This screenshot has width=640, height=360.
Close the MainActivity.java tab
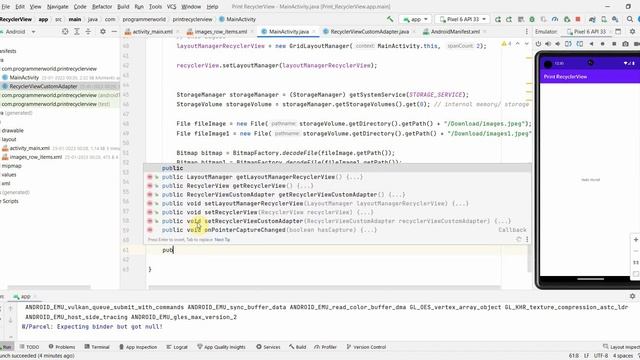[x=314, y=31]
